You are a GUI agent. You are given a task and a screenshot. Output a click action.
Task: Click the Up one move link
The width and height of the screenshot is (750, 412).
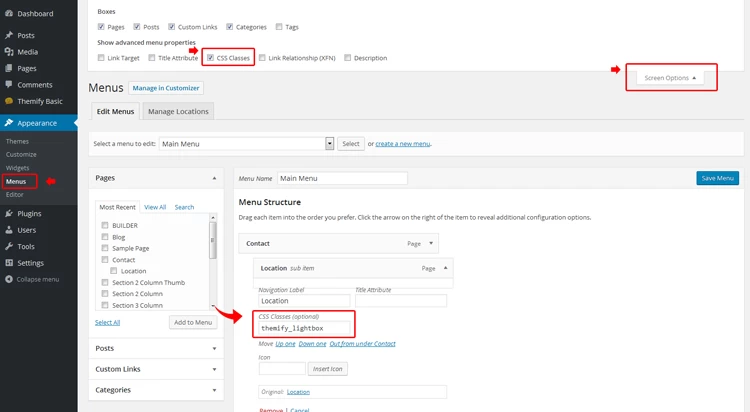(286, 344)
